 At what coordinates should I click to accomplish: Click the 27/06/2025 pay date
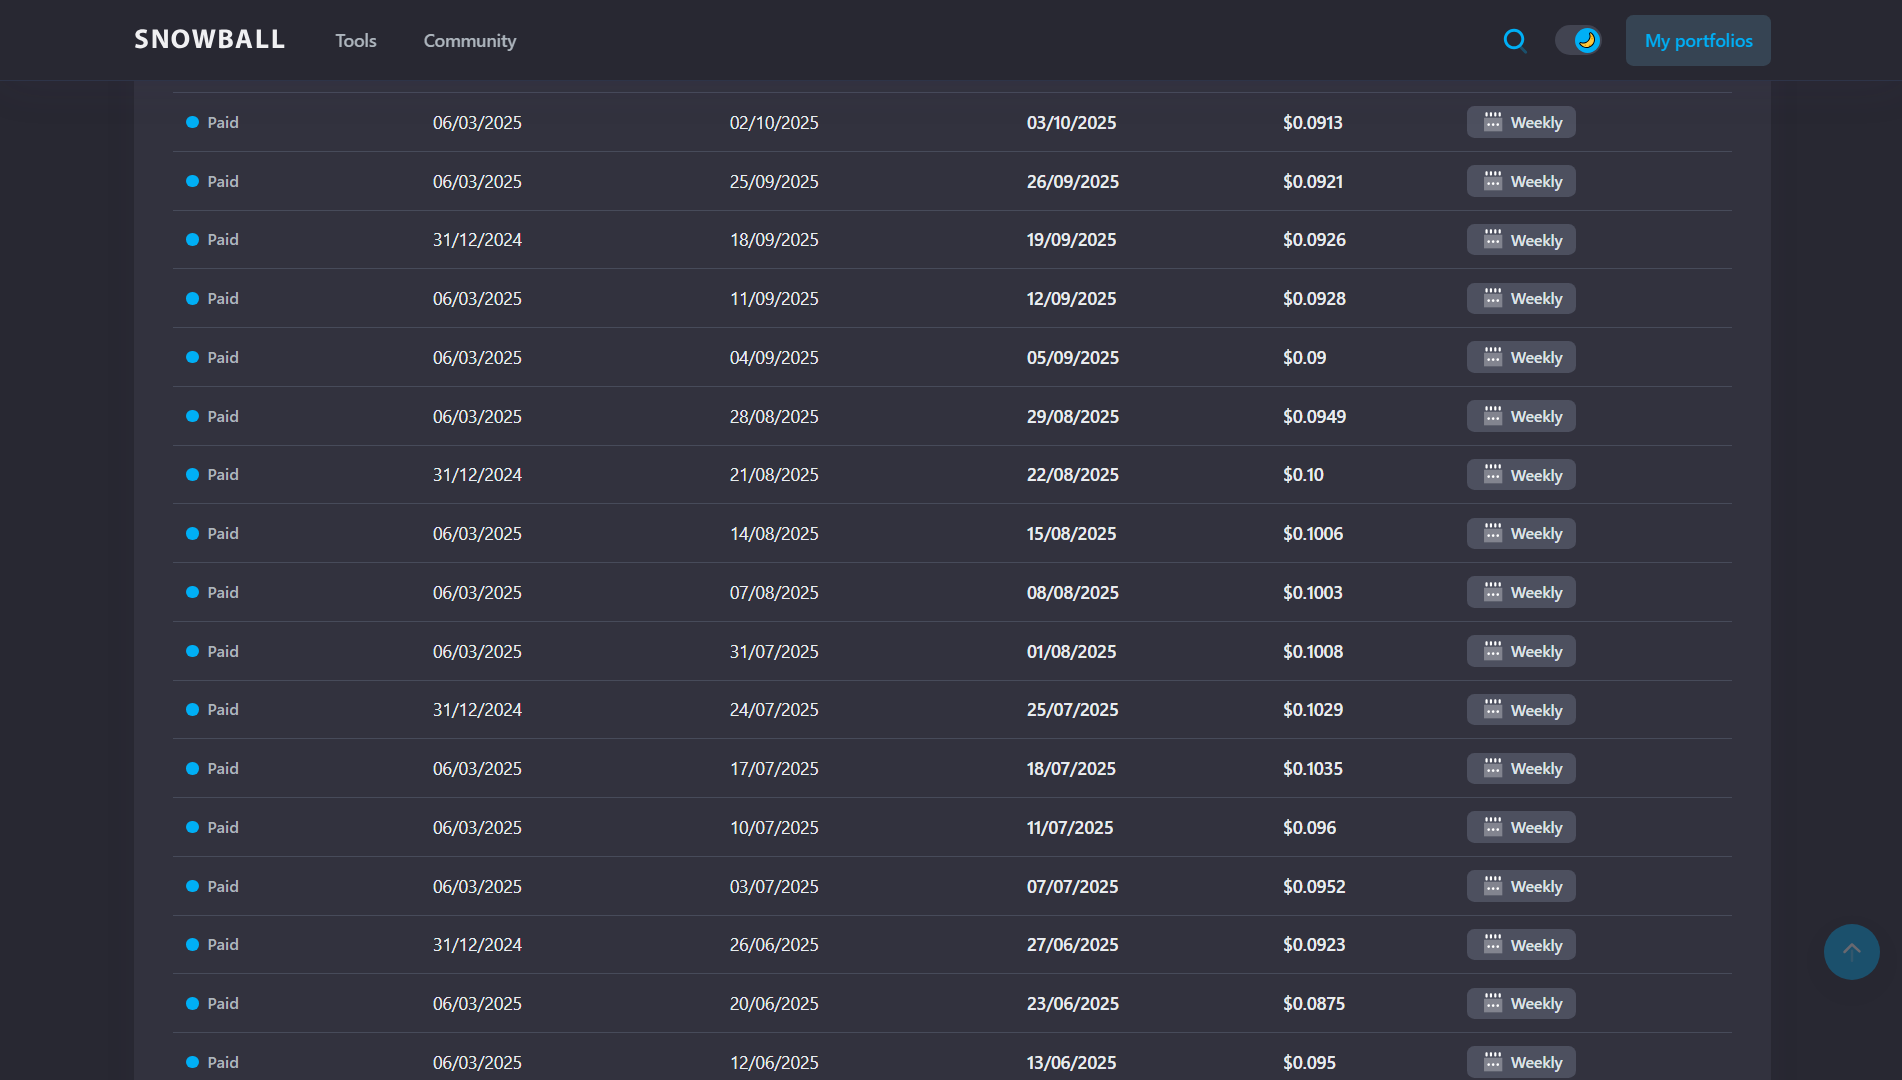point(1072,944)
